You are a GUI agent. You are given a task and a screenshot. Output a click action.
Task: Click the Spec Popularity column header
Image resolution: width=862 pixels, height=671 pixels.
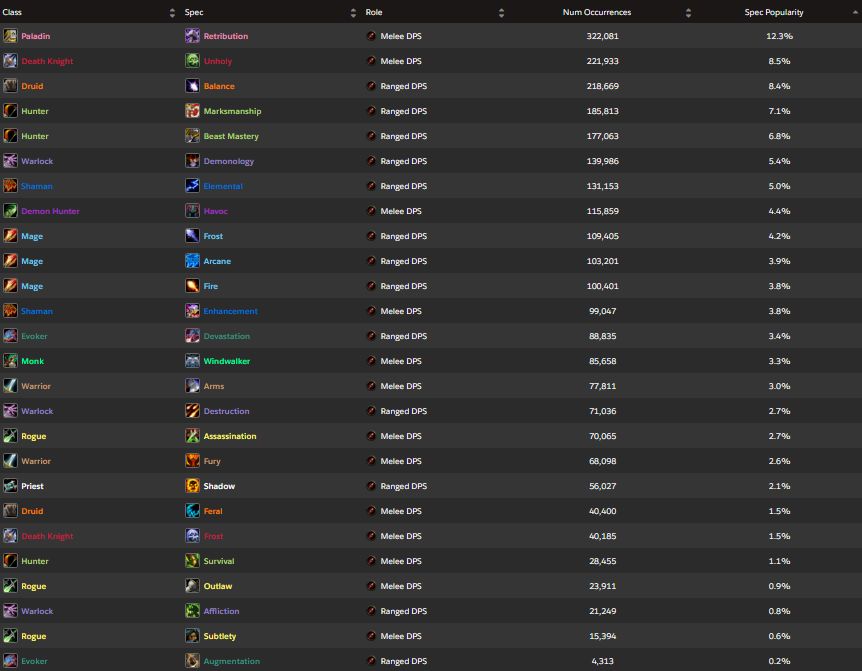click(773, 12)
